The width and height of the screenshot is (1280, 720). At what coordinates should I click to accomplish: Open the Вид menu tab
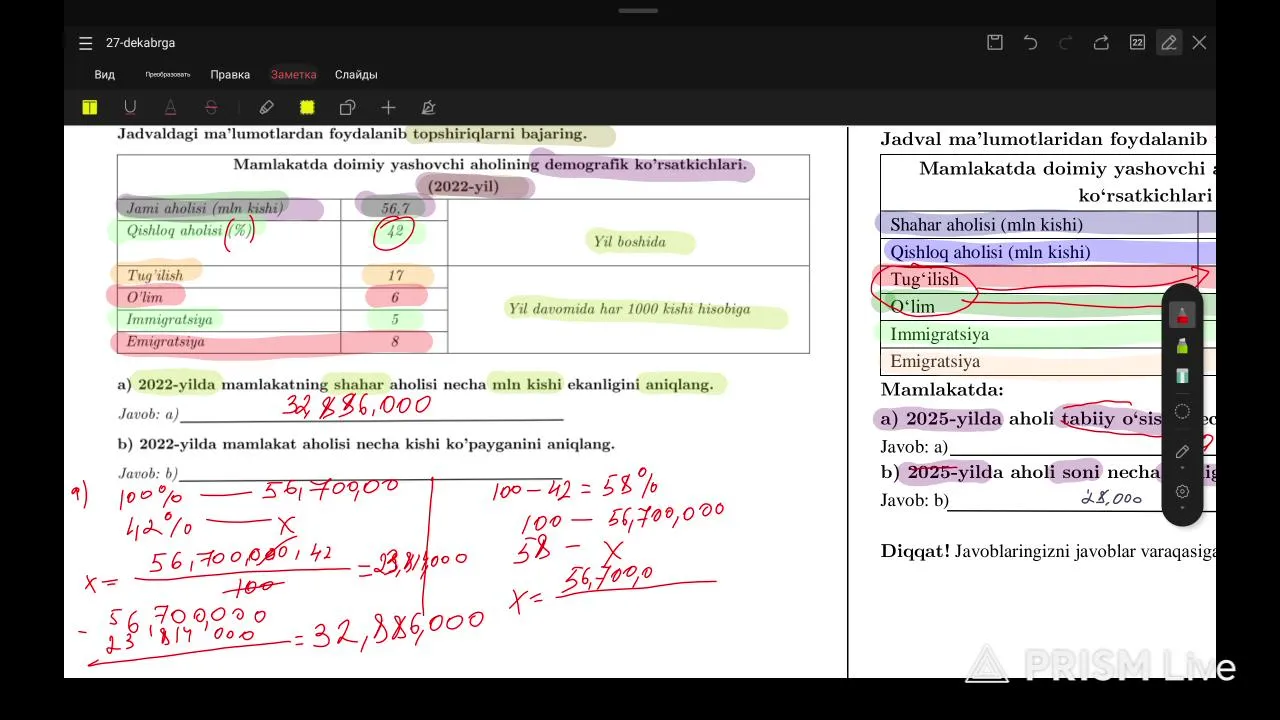[x=105, y=75]
